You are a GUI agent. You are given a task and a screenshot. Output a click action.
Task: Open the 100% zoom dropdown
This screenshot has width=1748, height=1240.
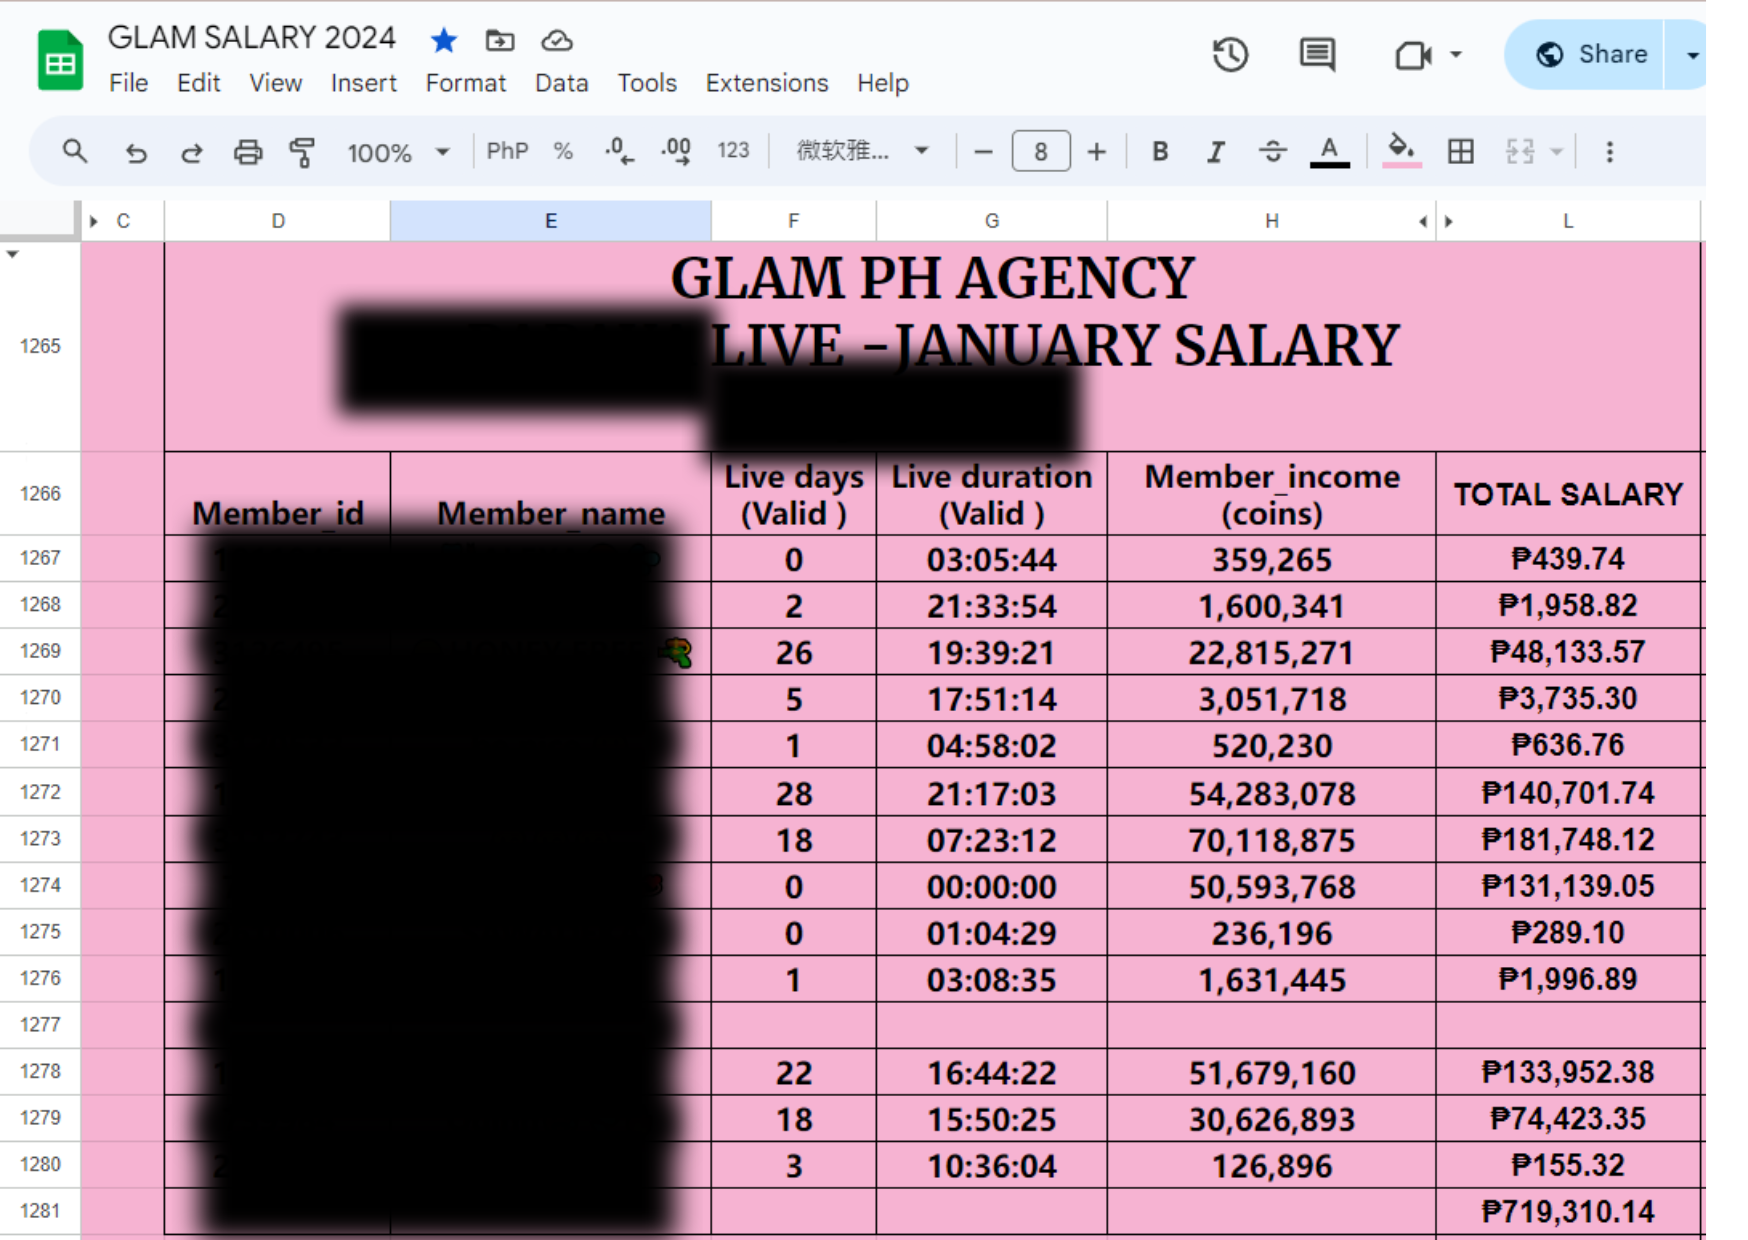tap(398, 153)
